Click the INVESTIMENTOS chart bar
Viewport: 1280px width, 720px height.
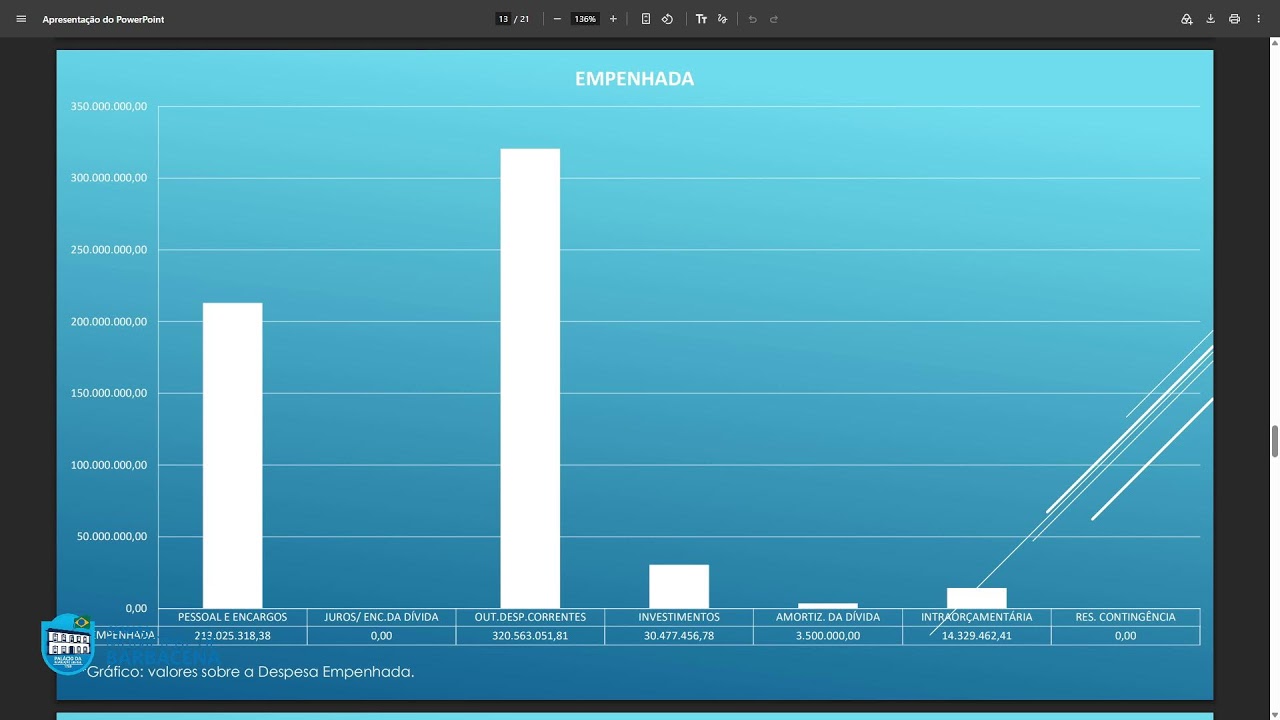(x=679, y=586)
